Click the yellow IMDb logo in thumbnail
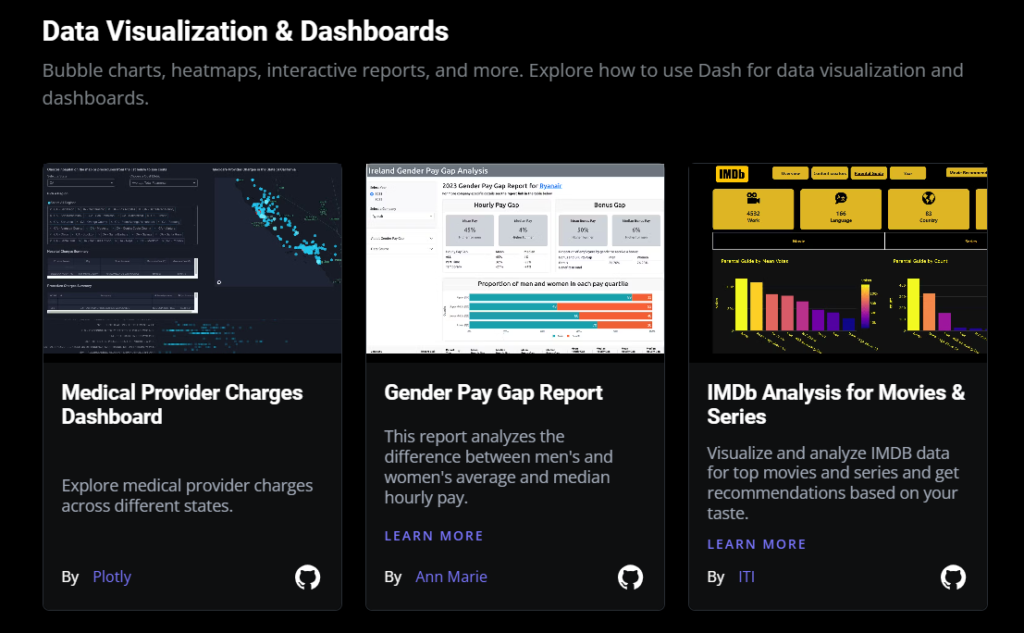Viewport: 1024px width, 633px height. coord(732,174)
